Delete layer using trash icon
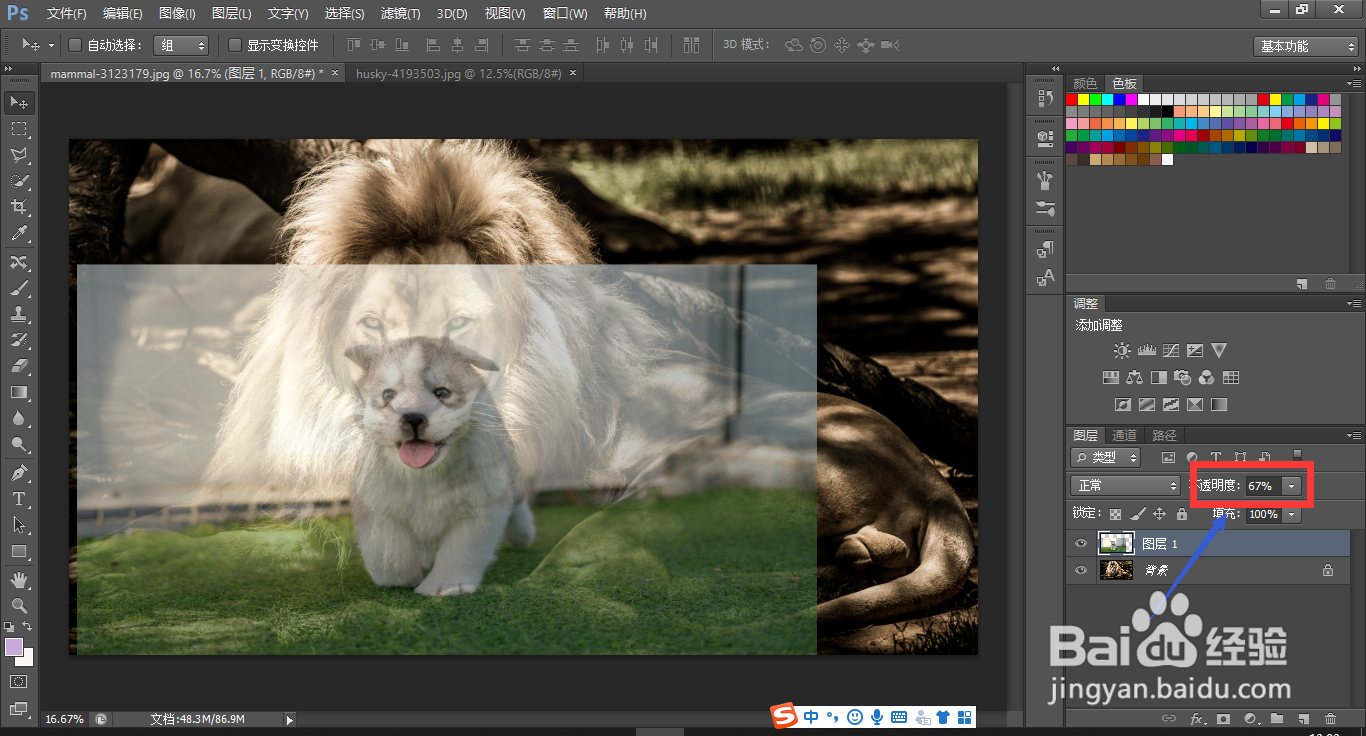 [x=1329, y=718]
